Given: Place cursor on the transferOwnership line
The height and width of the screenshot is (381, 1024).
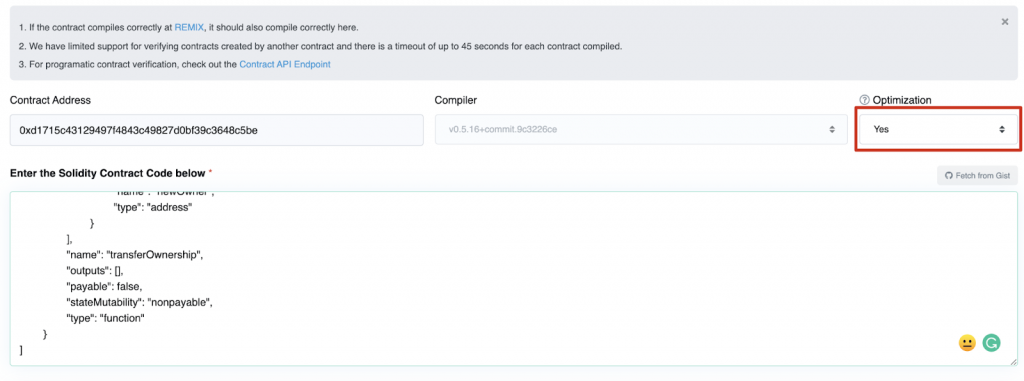Looking at the screenshot, I should pyautogui.click(x=135, y=255).
